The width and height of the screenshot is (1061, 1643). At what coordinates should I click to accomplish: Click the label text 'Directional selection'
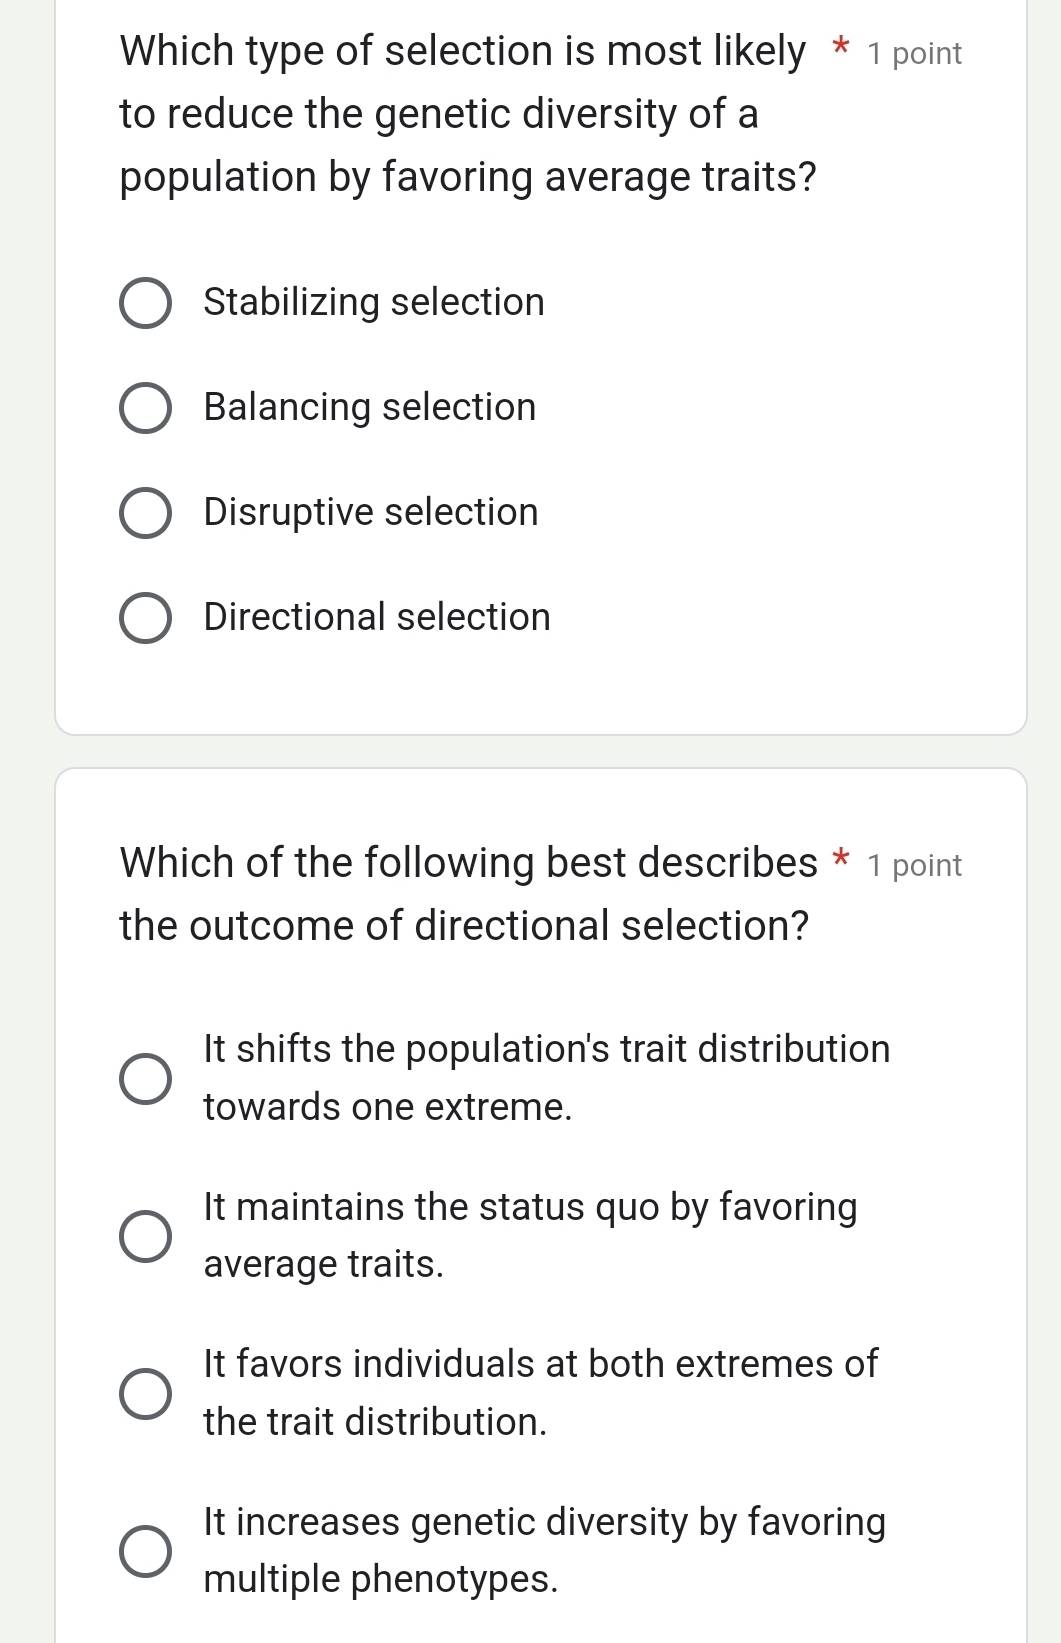tap(377, 617)
